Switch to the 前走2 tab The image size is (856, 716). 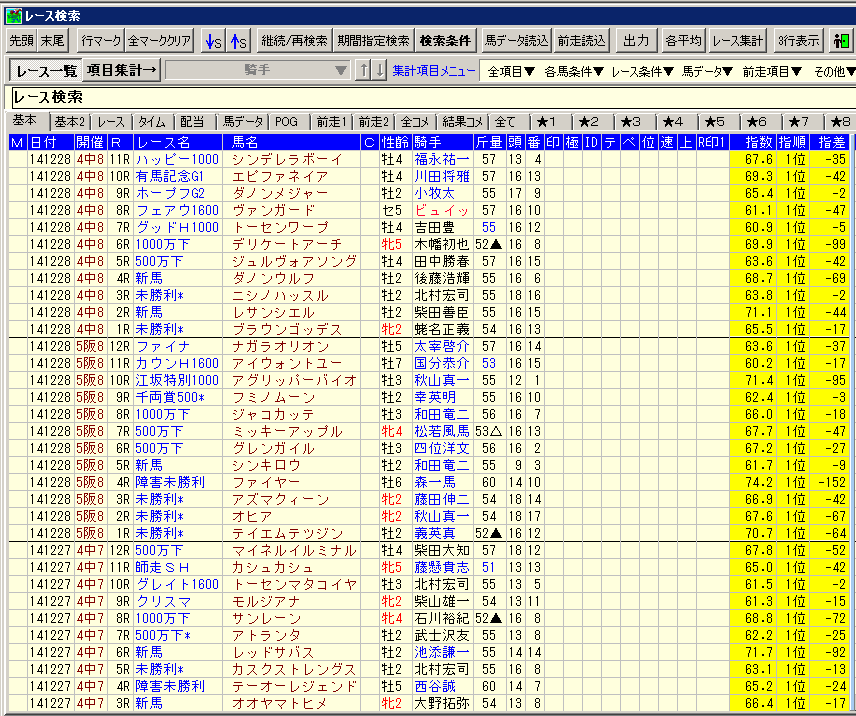click(373, 122)
